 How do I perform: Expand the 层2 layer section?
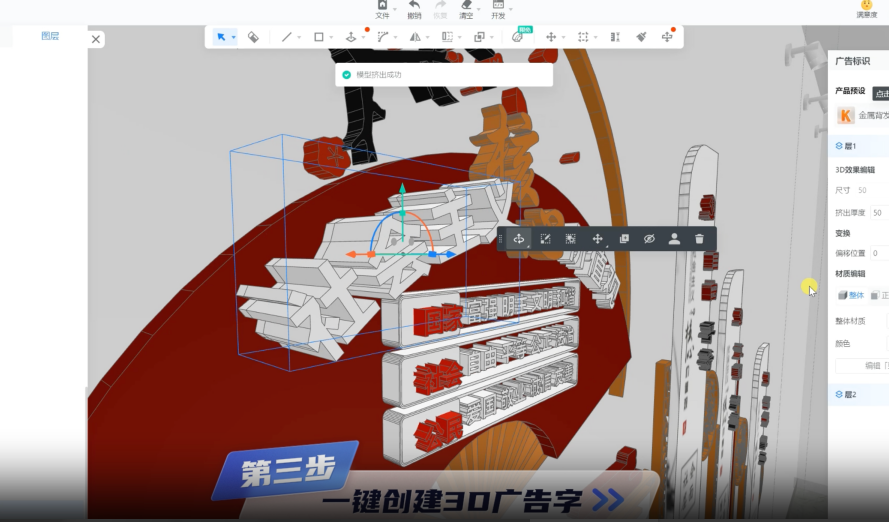tap(850, 395)
